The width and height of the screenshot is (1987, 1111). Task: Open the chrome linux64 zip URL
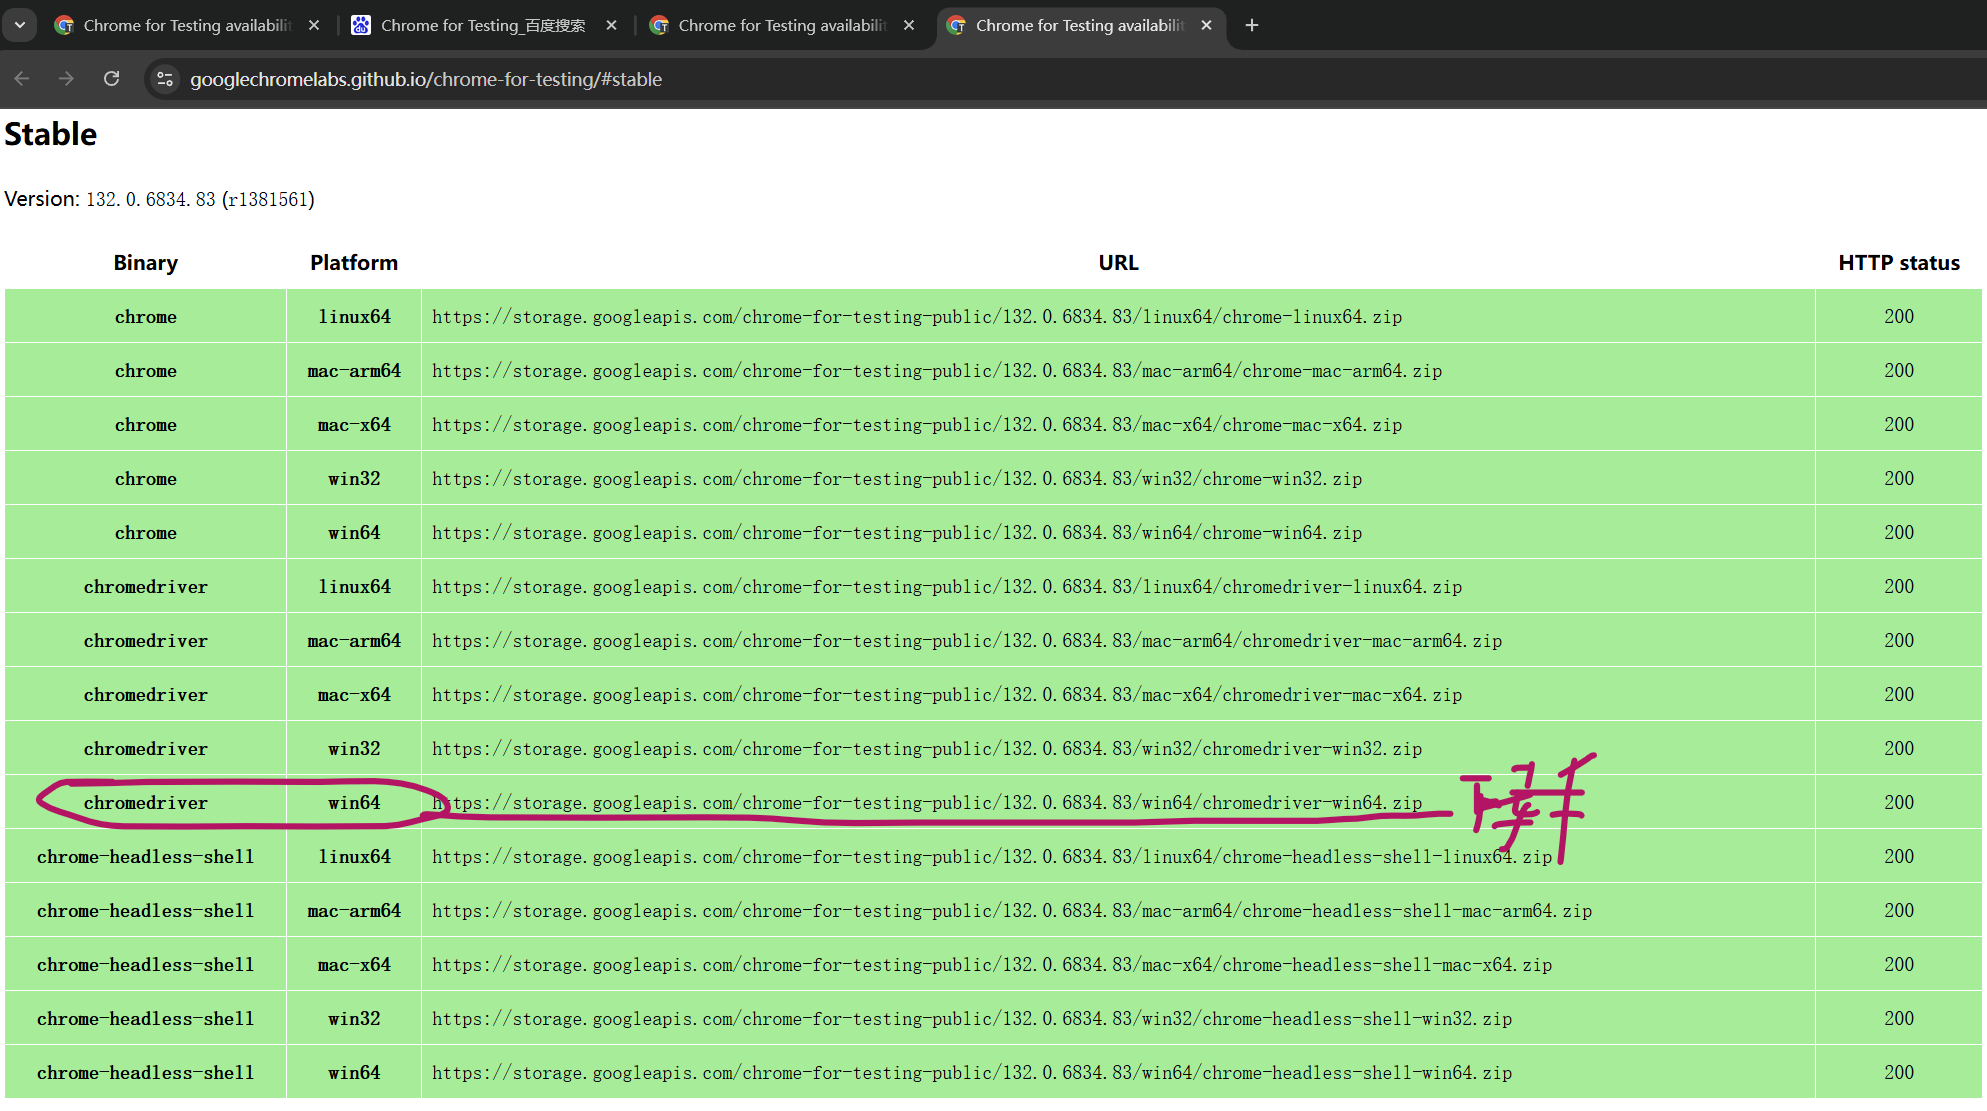coord(916,317)
